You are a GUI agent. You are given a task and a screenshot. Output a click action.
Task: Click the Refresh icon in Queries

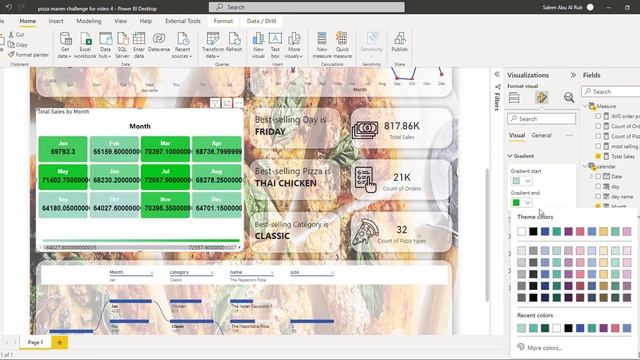234,39
